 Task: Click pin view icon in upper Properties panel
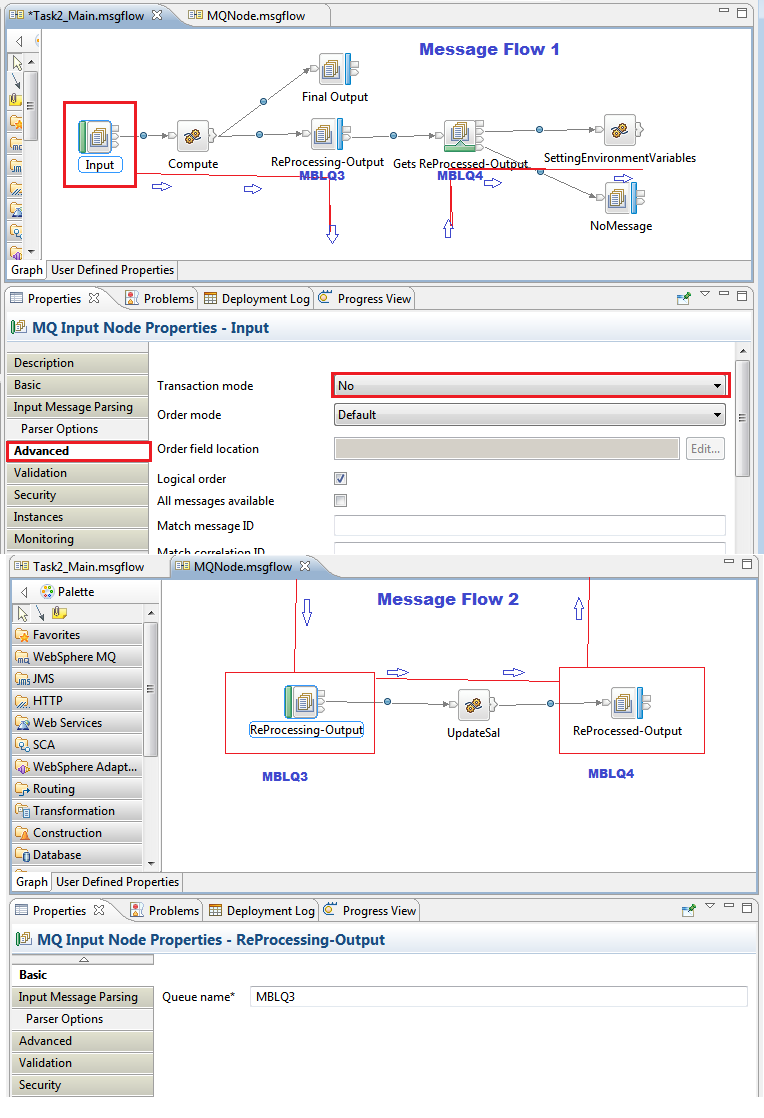[683, 299]
